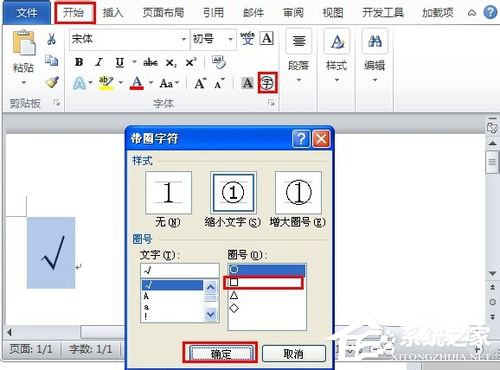The width and height of the screenshot is (500, 370).
Task: Toggle subscript formatting
Action: (171, 63)
